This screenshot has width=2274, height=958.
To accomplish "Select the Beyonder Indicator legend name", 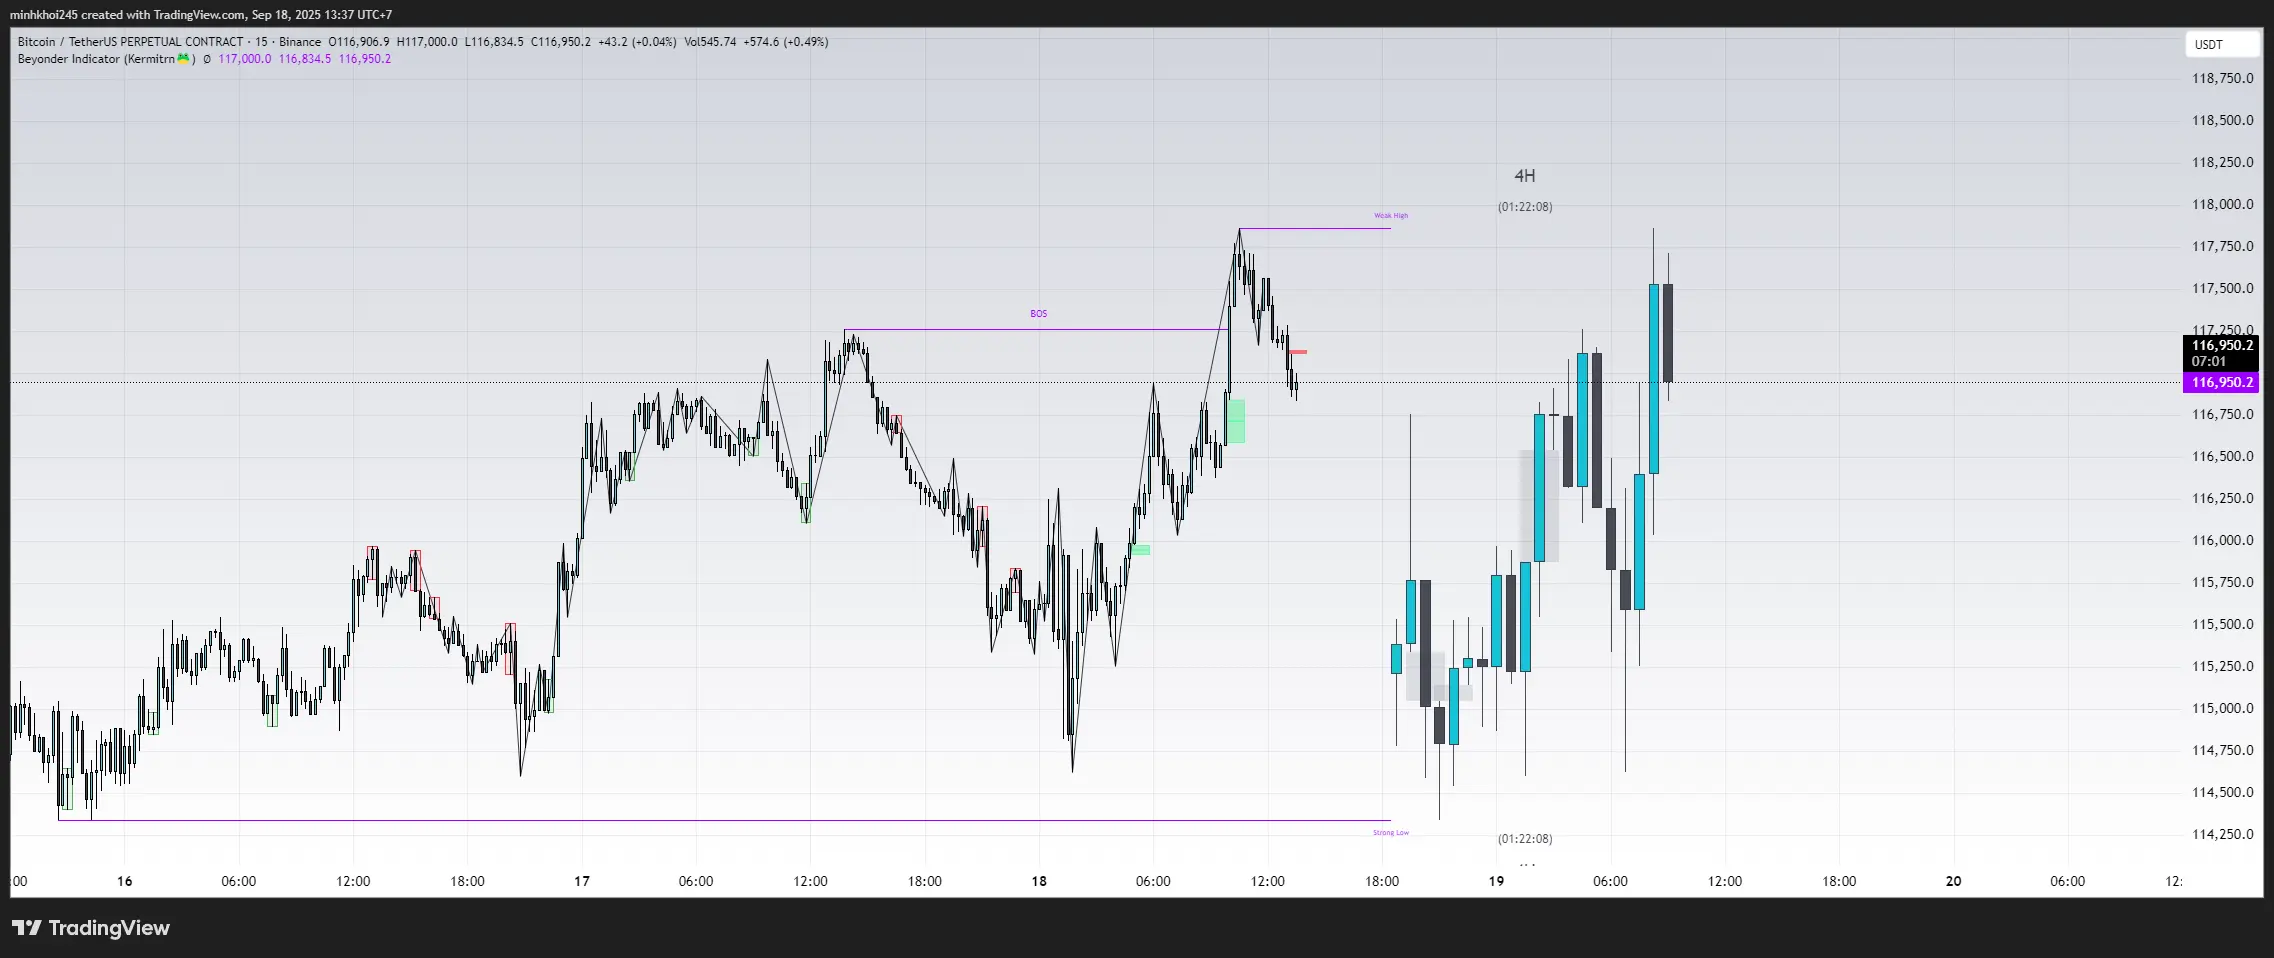I will pos(96,59).
